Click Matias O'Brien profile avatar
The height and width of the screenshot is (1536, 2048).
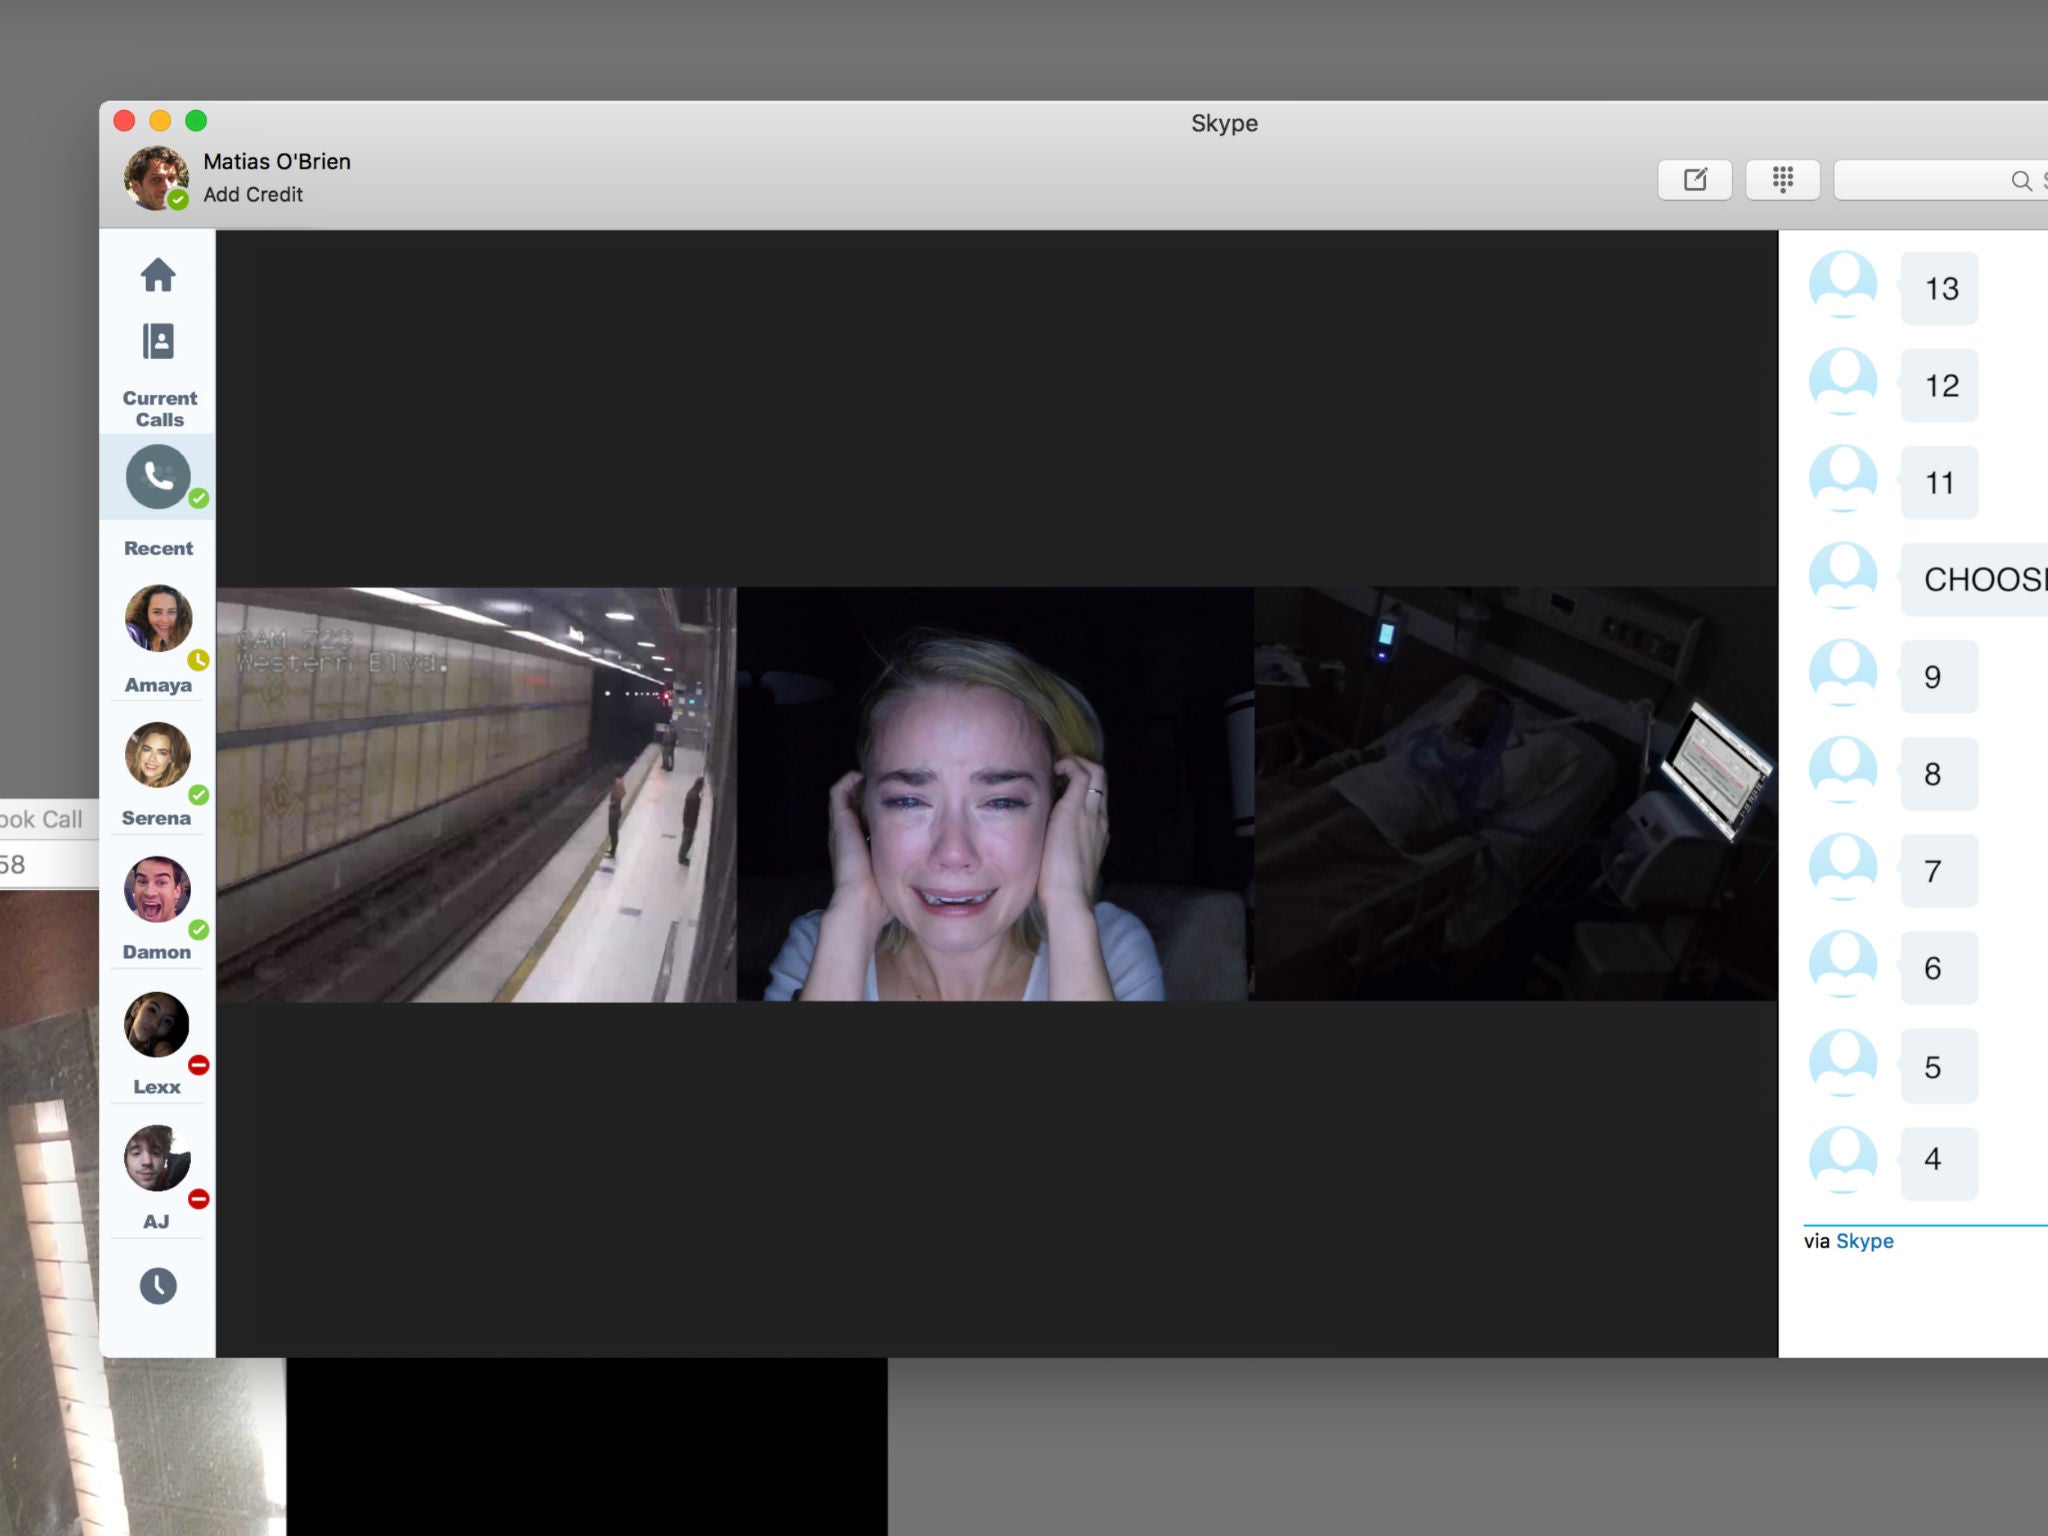pos(156,178)
